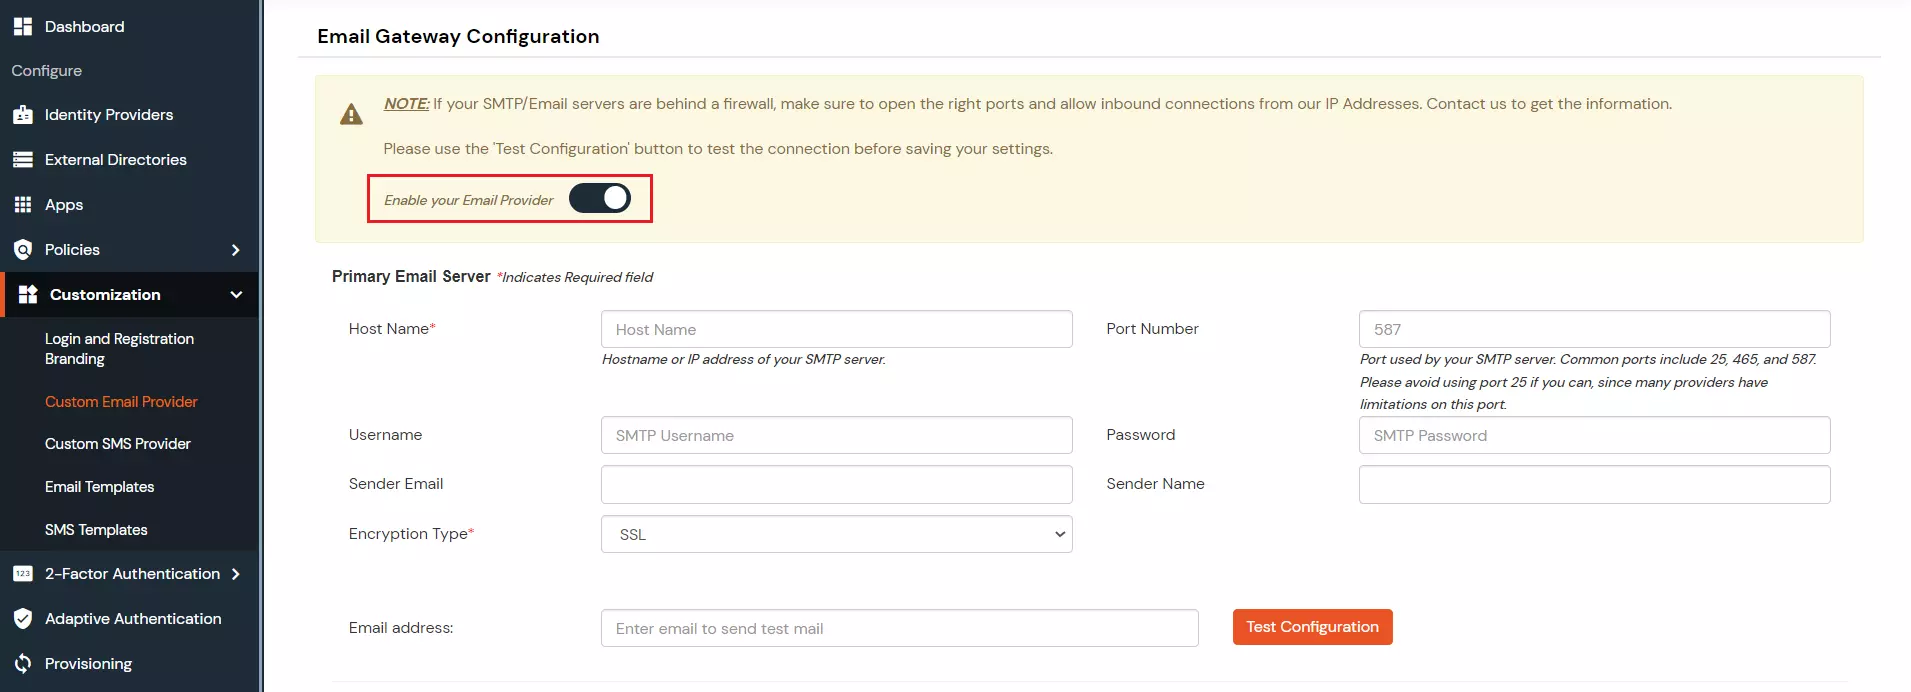Select the Policies shield icon
This screenshot has height=692, width=1911.
(x=23, y=249)
